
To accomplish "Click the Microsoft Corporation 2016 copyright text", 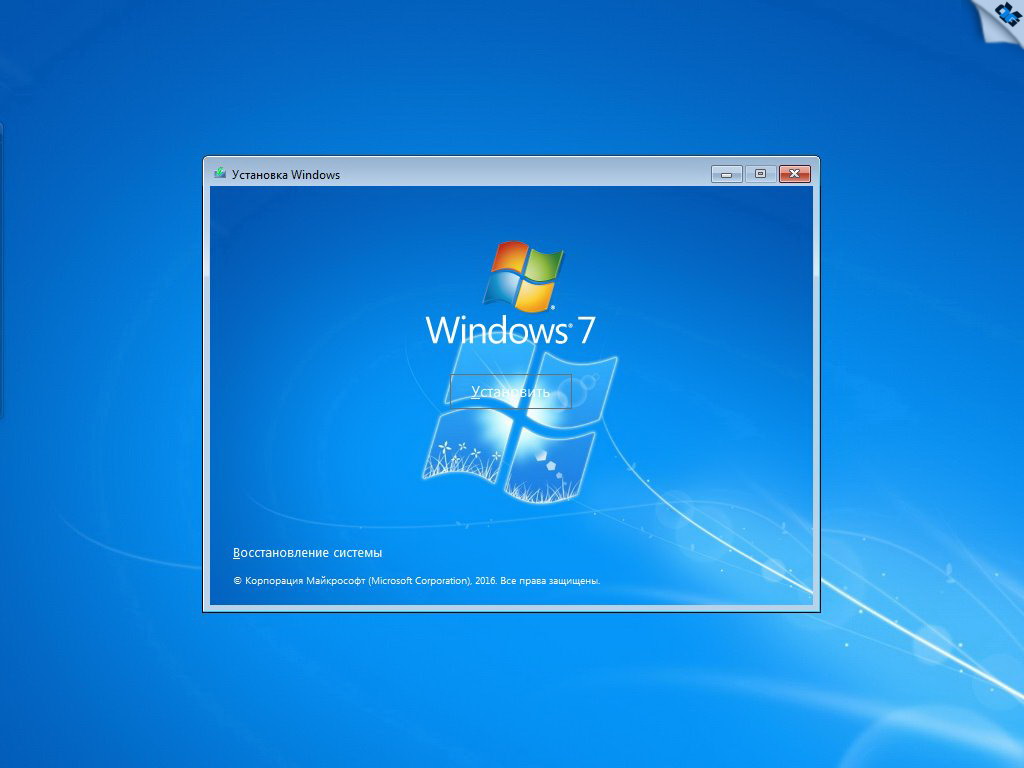I will [417, 581].
